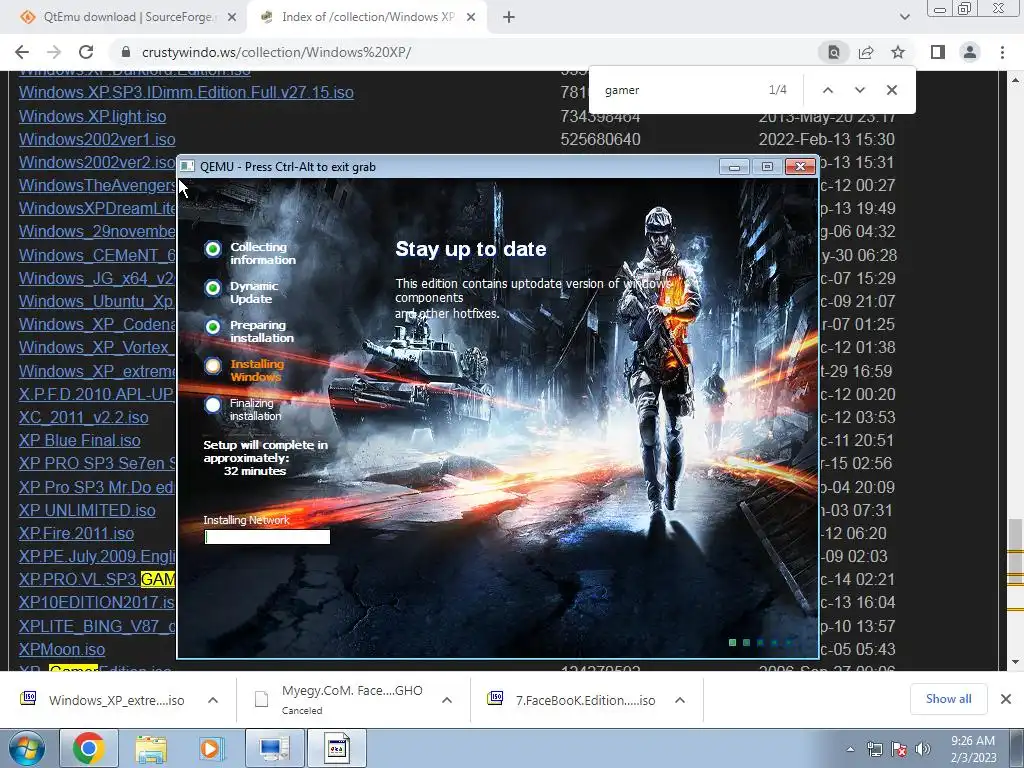
Task: Show all downloads
Action: (x=948, y=699)
